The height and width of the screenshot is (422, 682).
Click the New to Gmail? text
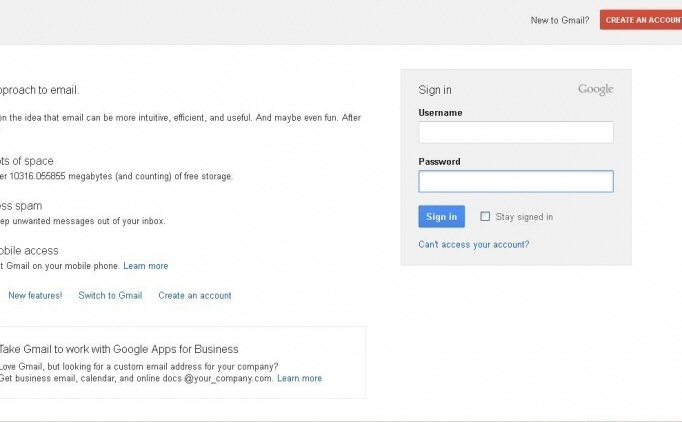(560, 21)
